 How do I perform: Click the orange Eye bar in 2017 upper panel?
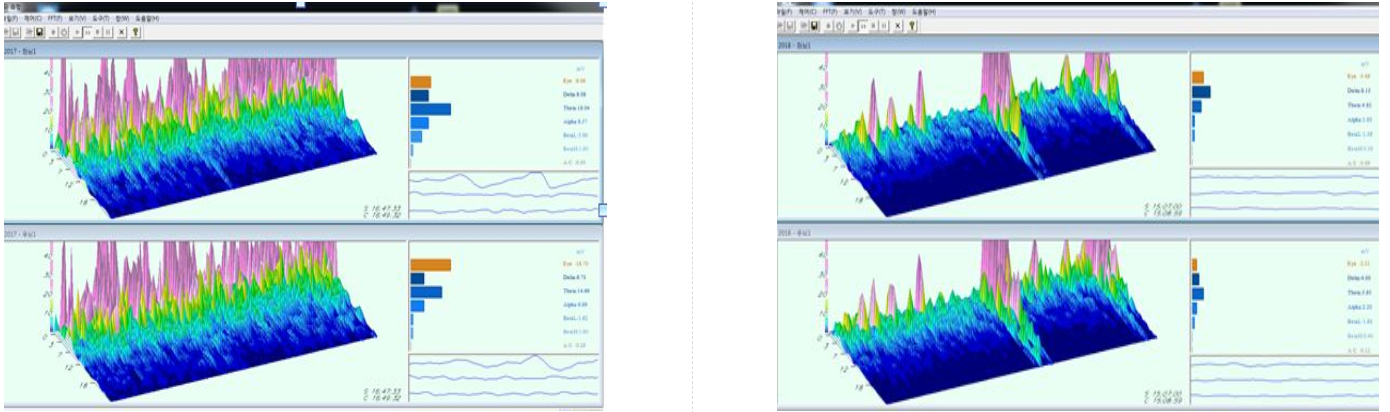pyautogui.click(x=420, y=81)
